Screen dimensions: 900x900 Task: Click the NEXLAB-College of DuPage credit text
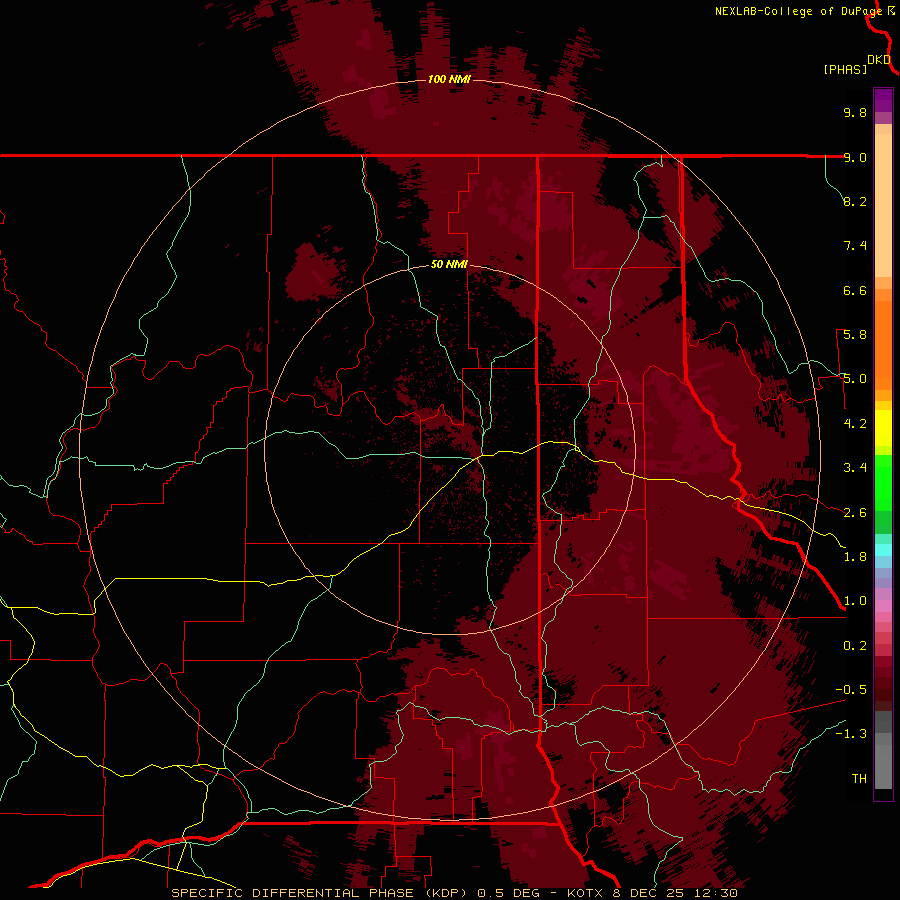(x=798, y=11)
